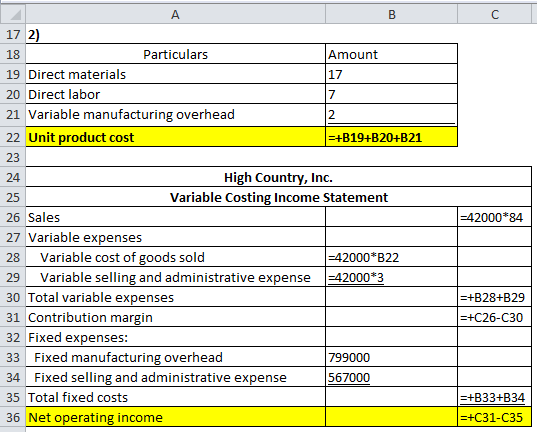Select row 30 header

click(13, 297)
